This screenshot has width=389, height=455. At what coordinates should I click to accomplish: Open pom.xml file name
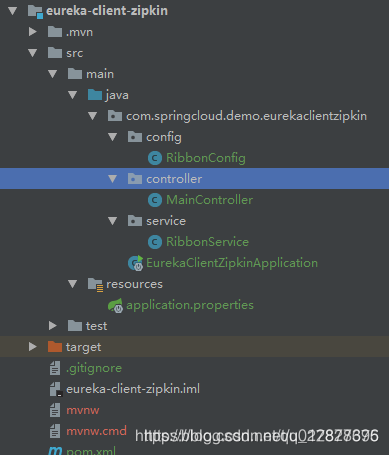[x=91, y=451]
